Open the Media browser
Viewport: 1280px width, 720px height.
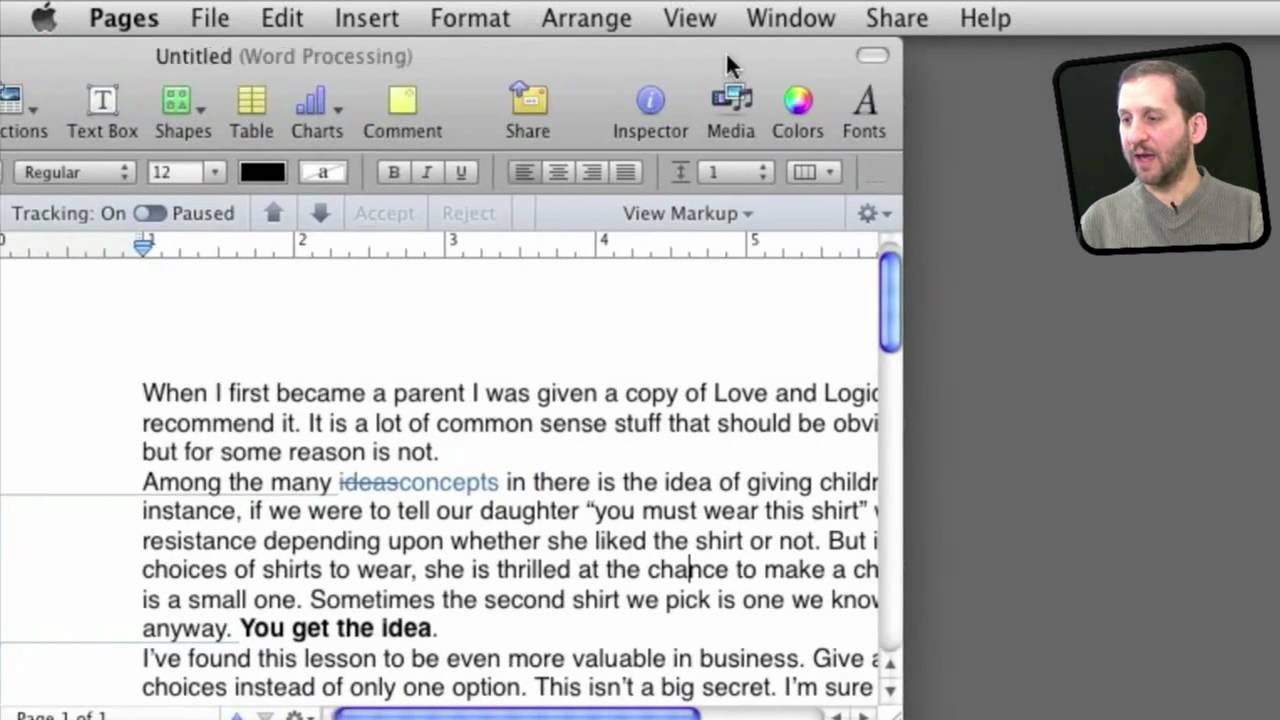point(731,111)
